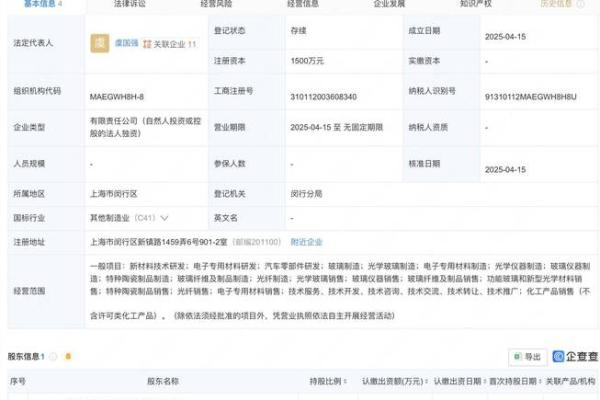Screen dimensions: 600x400
Task: Select the 所属地区 上海市闵行区 value
Action: 113,194
